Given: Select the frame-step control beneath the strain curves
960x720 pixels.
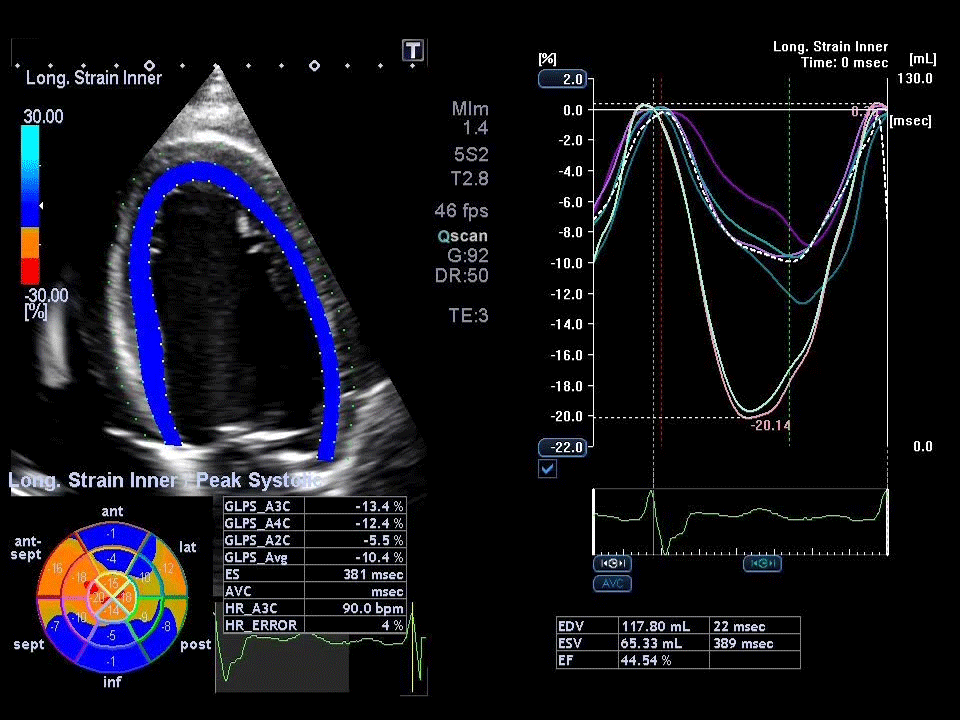Looking at the screenshot, I should (763, 563).
